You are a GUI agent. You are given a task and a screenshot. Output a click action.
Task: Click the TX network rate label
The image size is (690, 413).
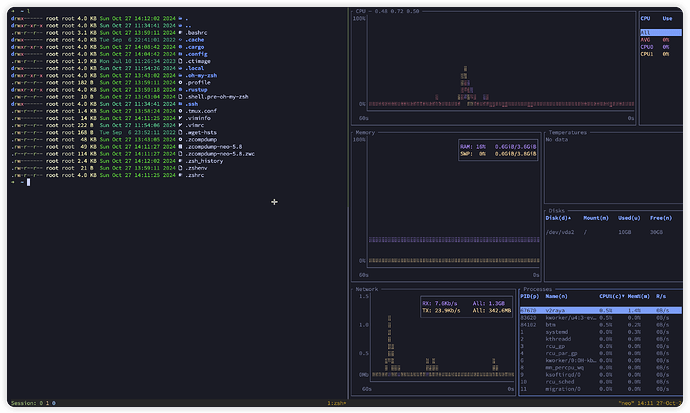441,311
